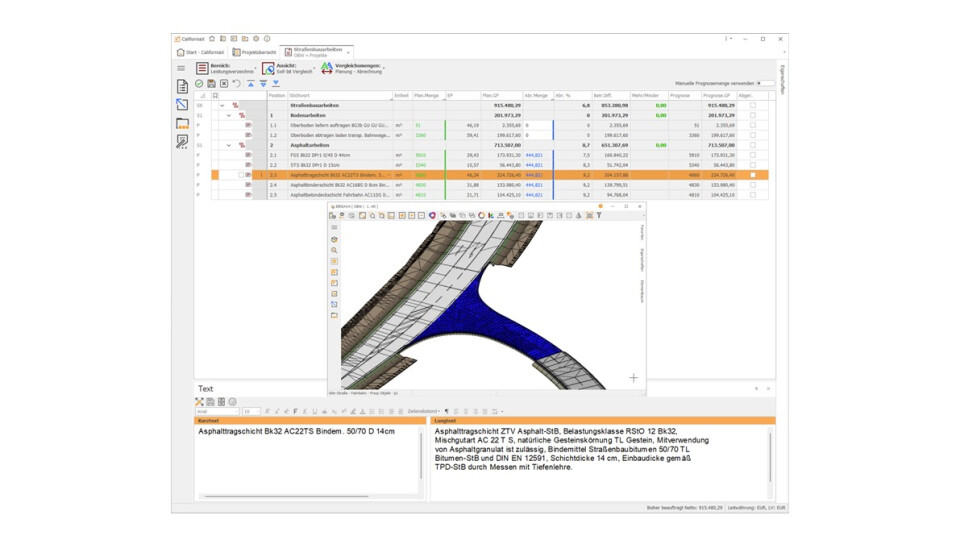This screenshot has width=960, height=540.
Task: Check Abger. box for Bodenarbeiten row
Action: (x=753, y=115)
